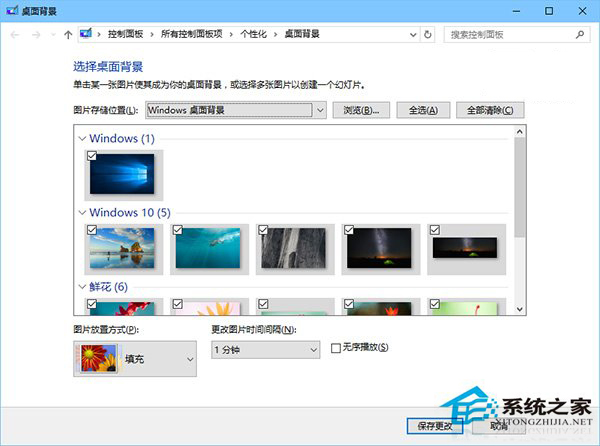Uncheck the red flower on teal checkbox
Image resolution: width=600 pixels, height=446 pixels.
92,304
